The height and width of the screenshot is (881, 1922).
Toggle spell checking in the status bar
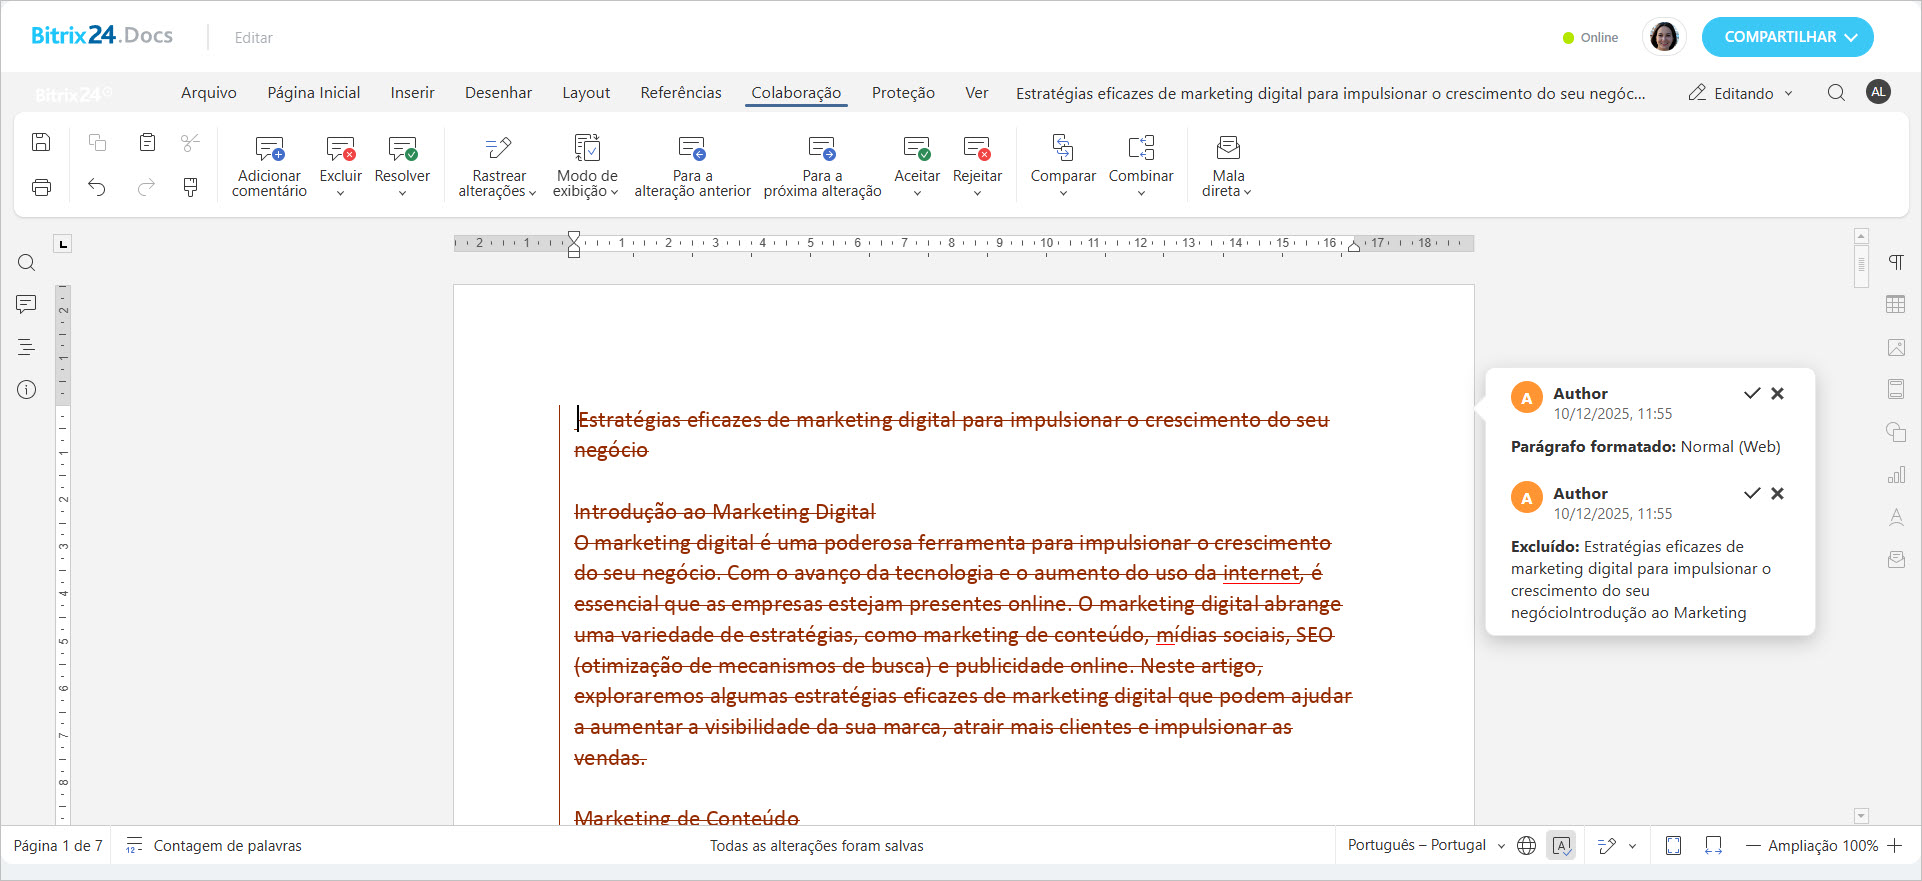tap(1561, 846)
